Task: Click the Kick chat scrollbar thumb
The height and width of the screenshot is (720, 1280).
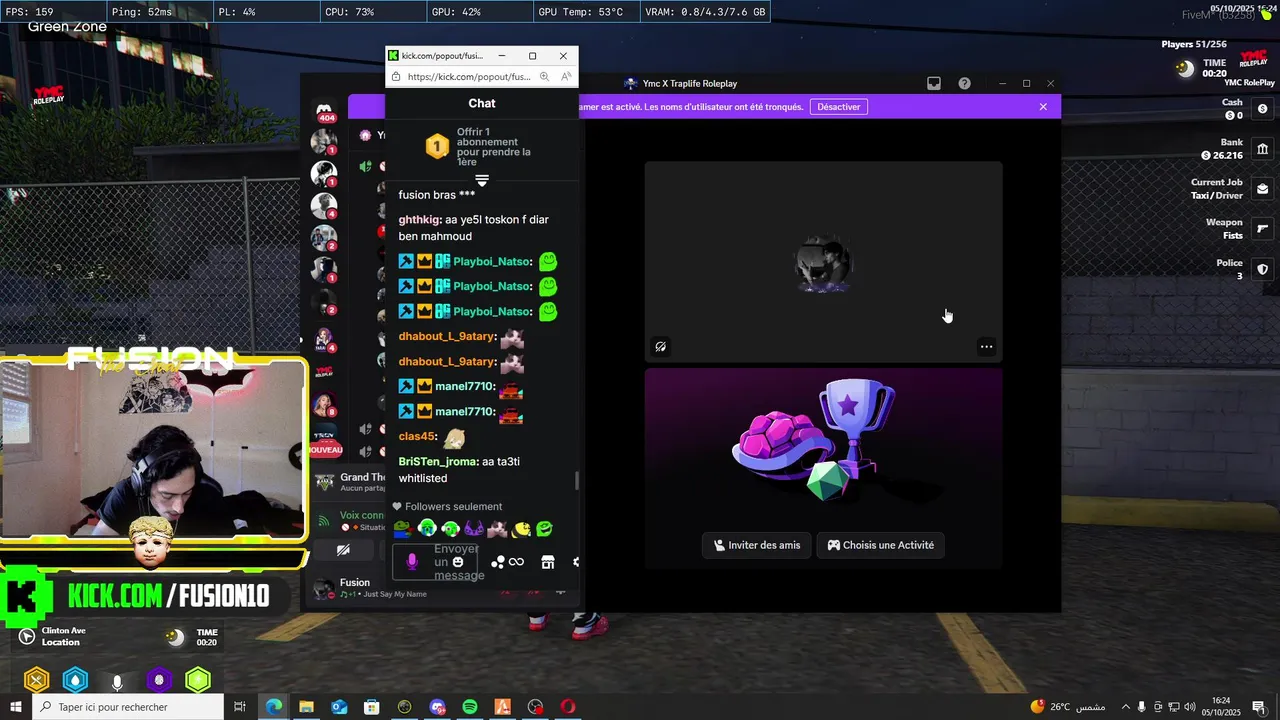Action: [x=576, y=481]
